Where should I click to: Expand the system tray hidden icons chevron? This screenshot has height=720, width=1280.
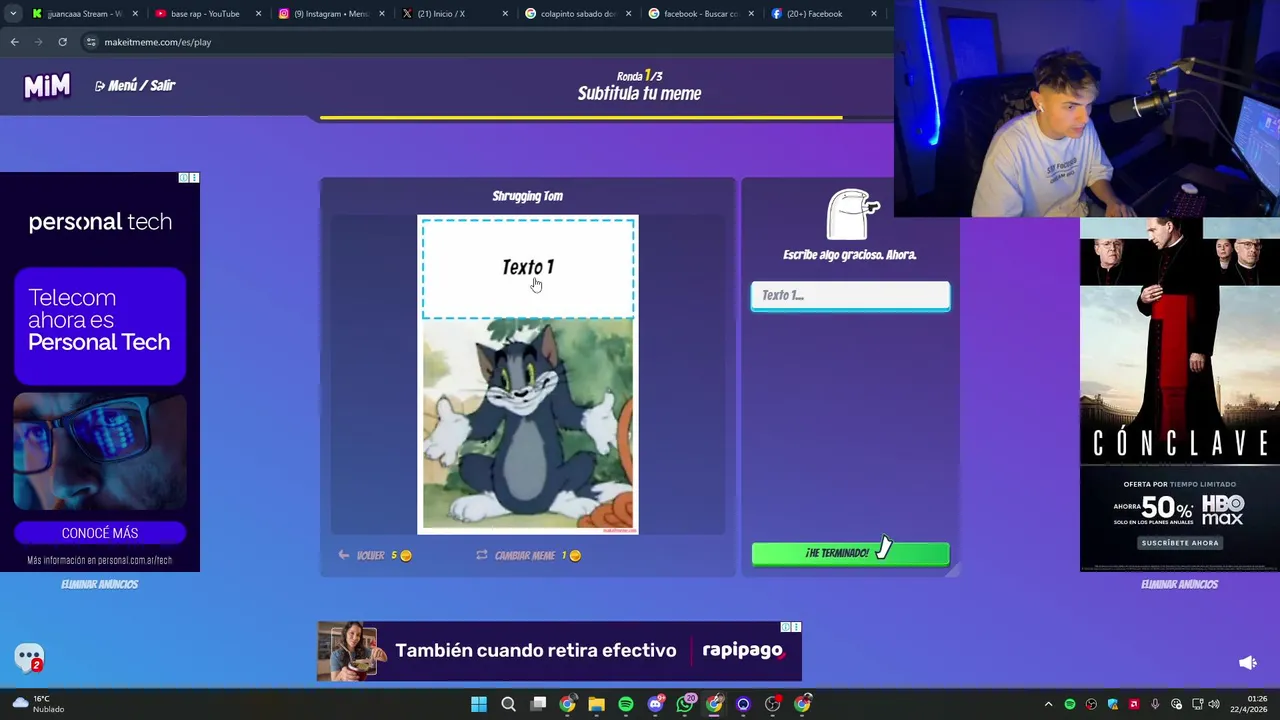click(x=1048, y=704)
